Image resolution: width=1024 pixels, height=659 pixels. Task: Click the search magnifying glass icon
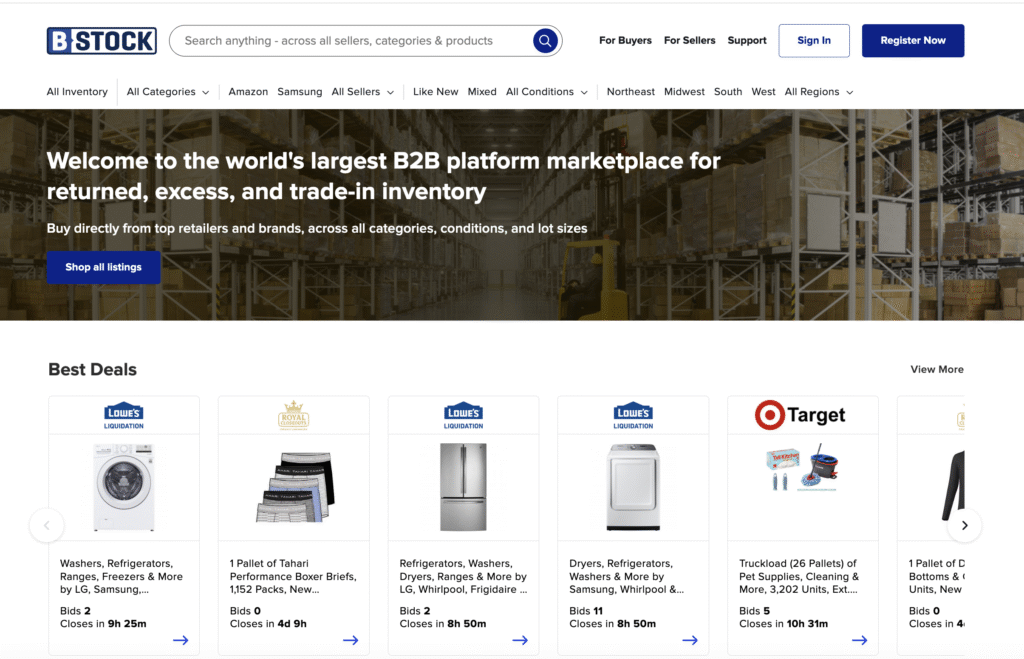[544, 41]
